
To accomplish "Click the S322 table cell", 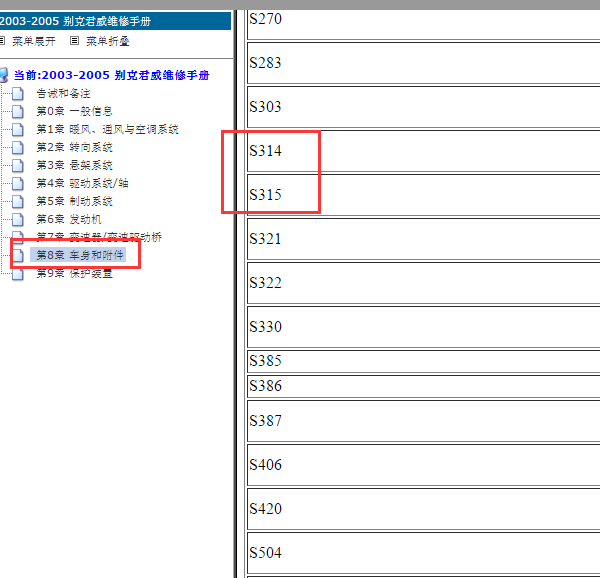I will click(423, 283).
